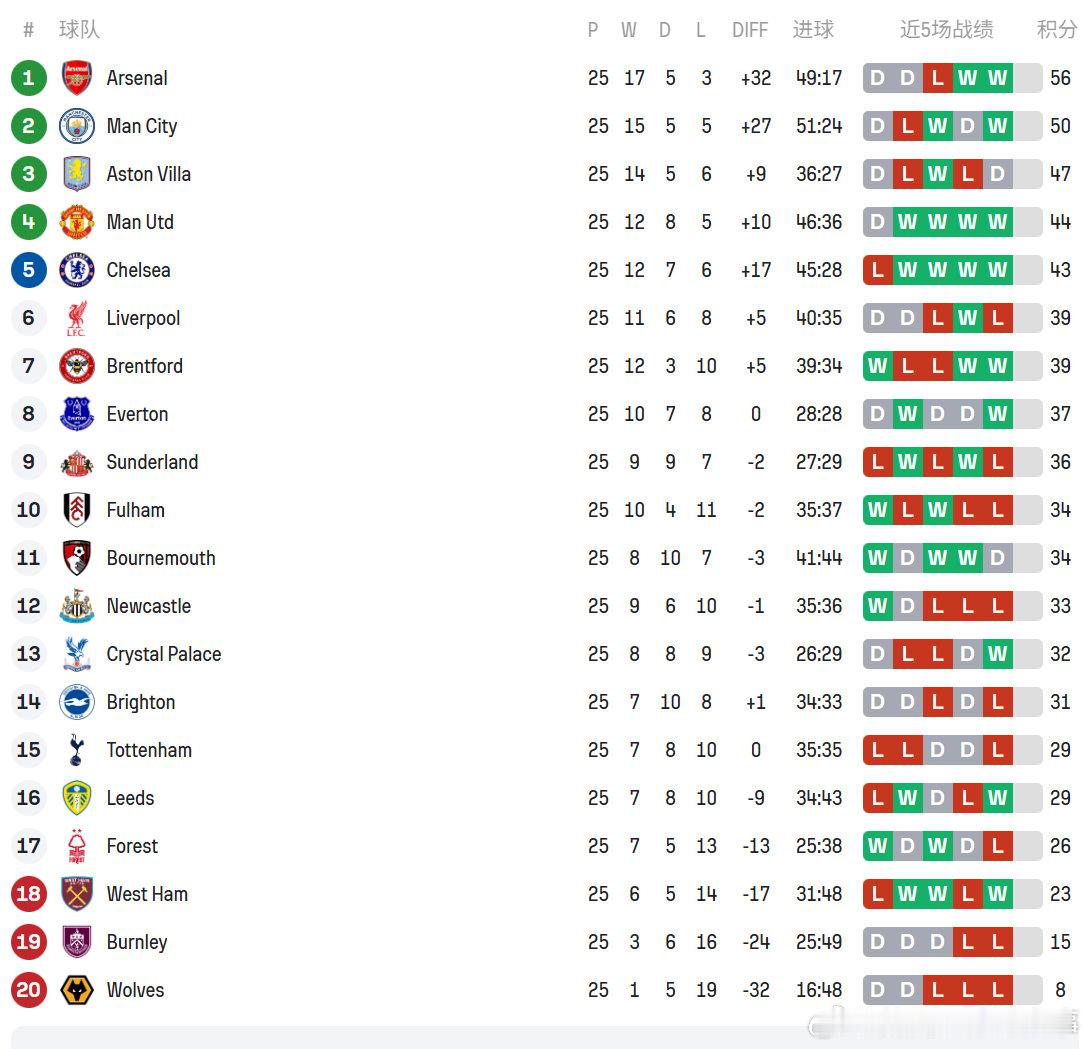The width and height of the screenshot is (1090, 1049).
Task: Open the Aston Villa team name link
Action: (148, 174)
